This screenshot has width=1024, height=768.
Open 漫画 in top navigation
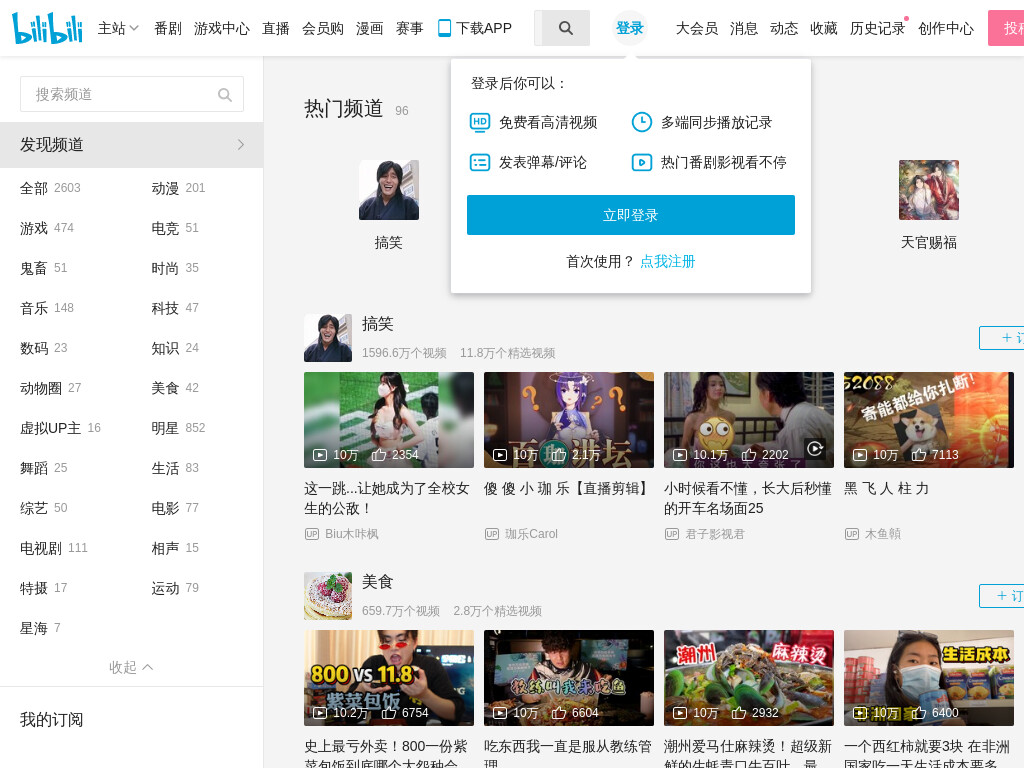click(x=370, y=28)
